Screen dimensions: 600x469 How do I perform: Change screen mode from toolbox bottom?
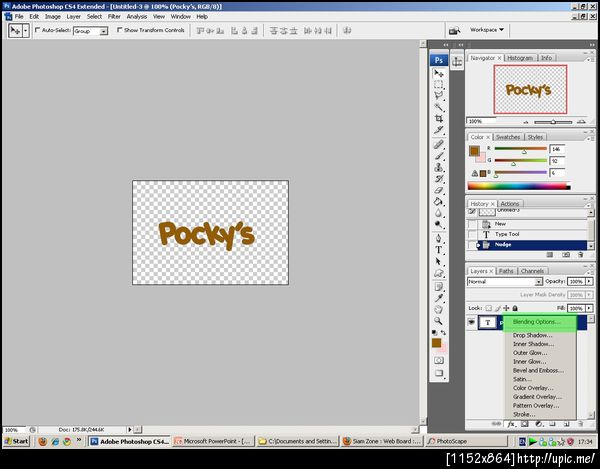(x=439, y=373)
